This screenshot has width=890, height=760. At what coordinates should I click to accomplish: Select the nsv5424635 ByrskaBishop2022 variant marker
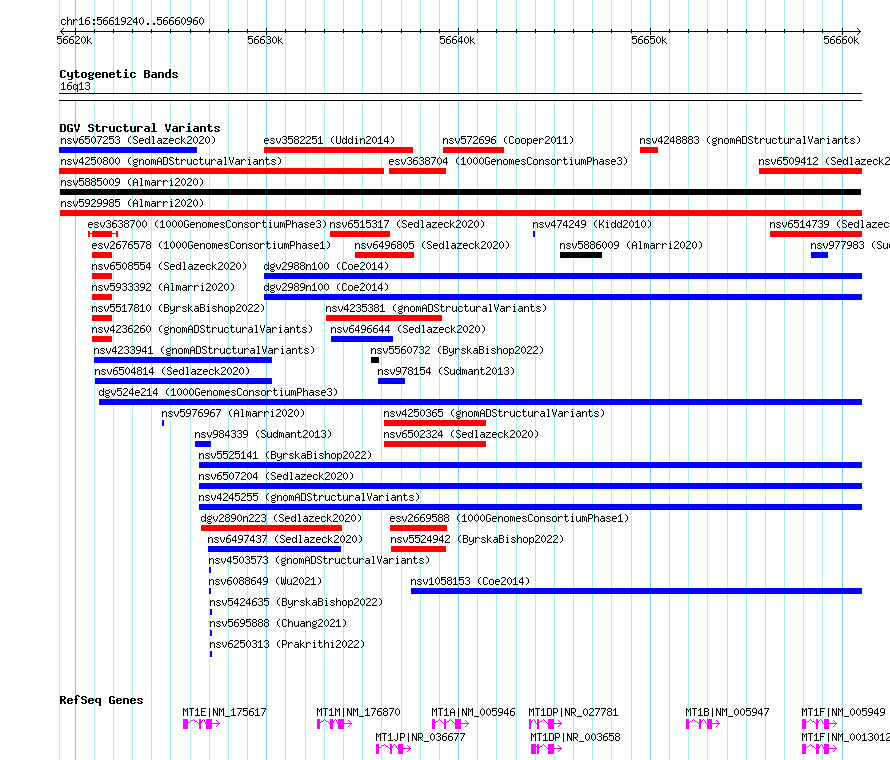coord(211,612)
